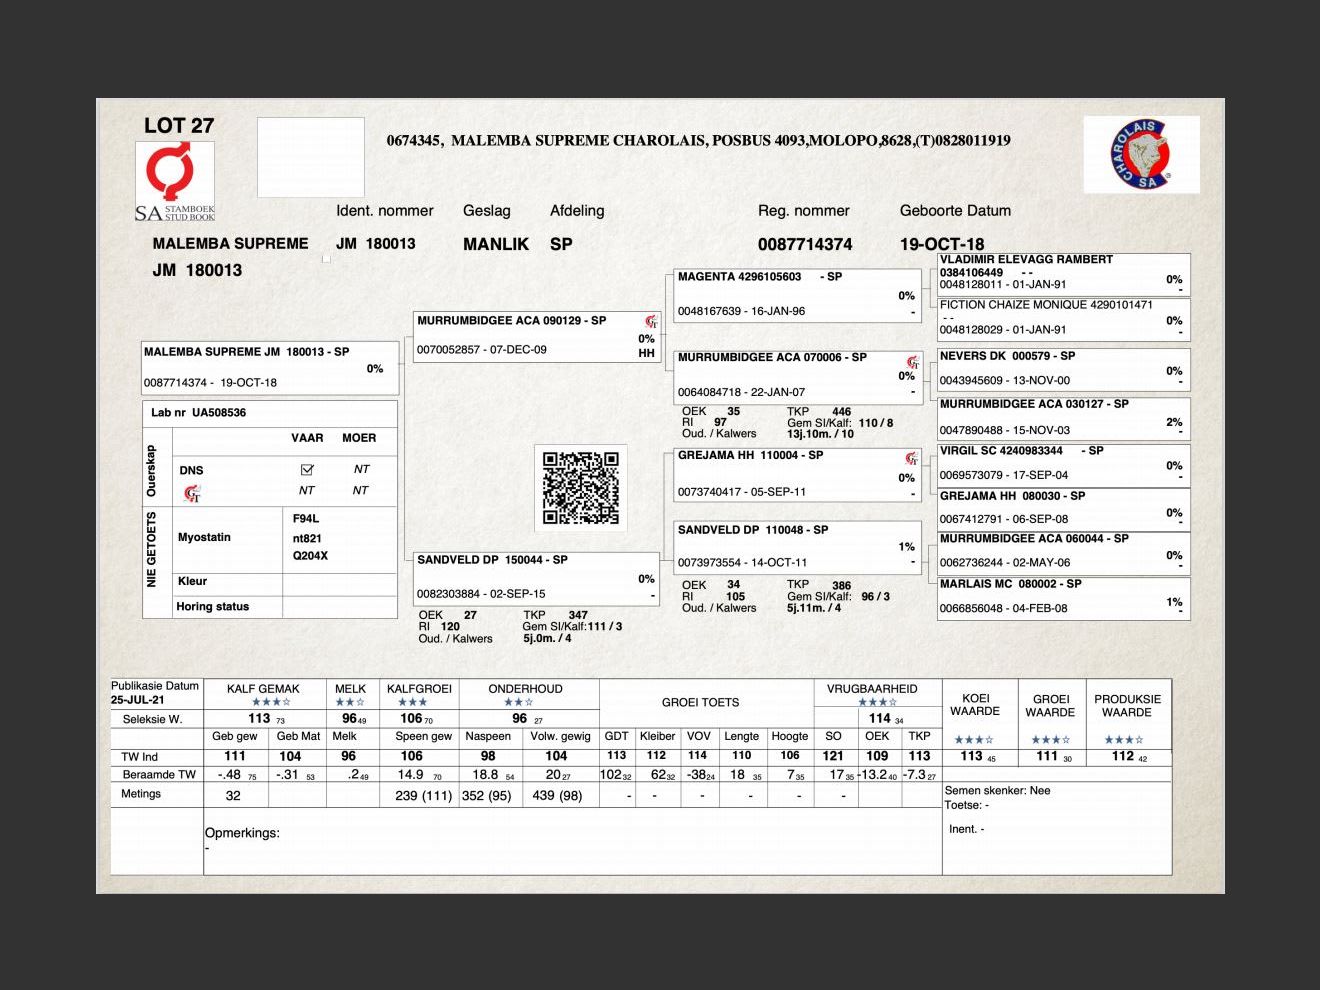The image size is (1320, 990).
Task: Click the "Opmerkings:" remarks label
Action: pos(242,833)
